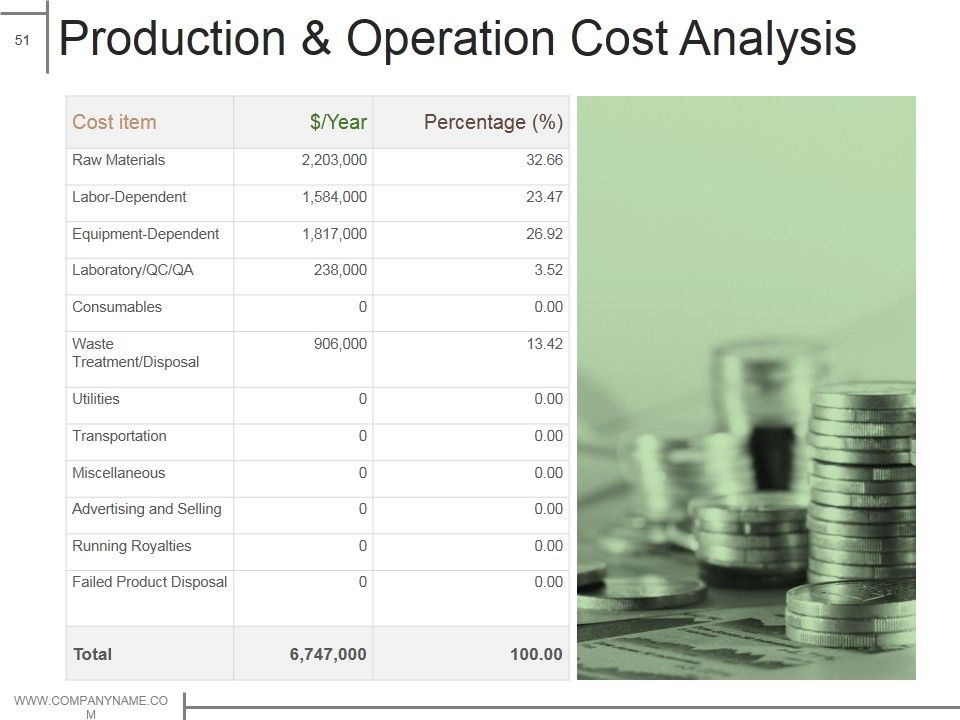Click the percentage '32.66'
This screenshot has width=960, height=720.
tap(544, 160)
